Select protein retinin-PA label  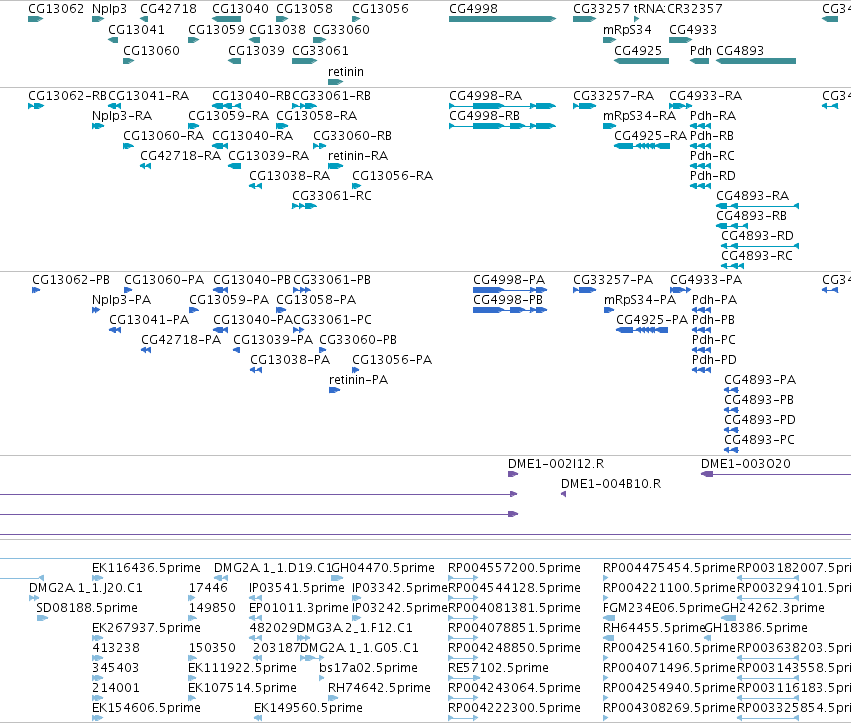click(x=358, y=379)
